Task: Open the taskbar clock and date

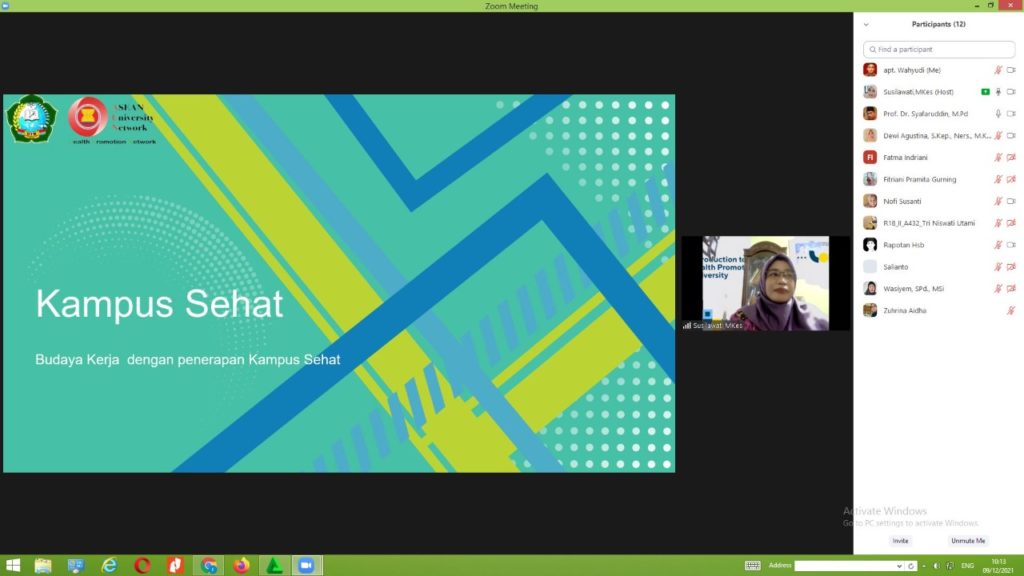Action: [999, 566]
